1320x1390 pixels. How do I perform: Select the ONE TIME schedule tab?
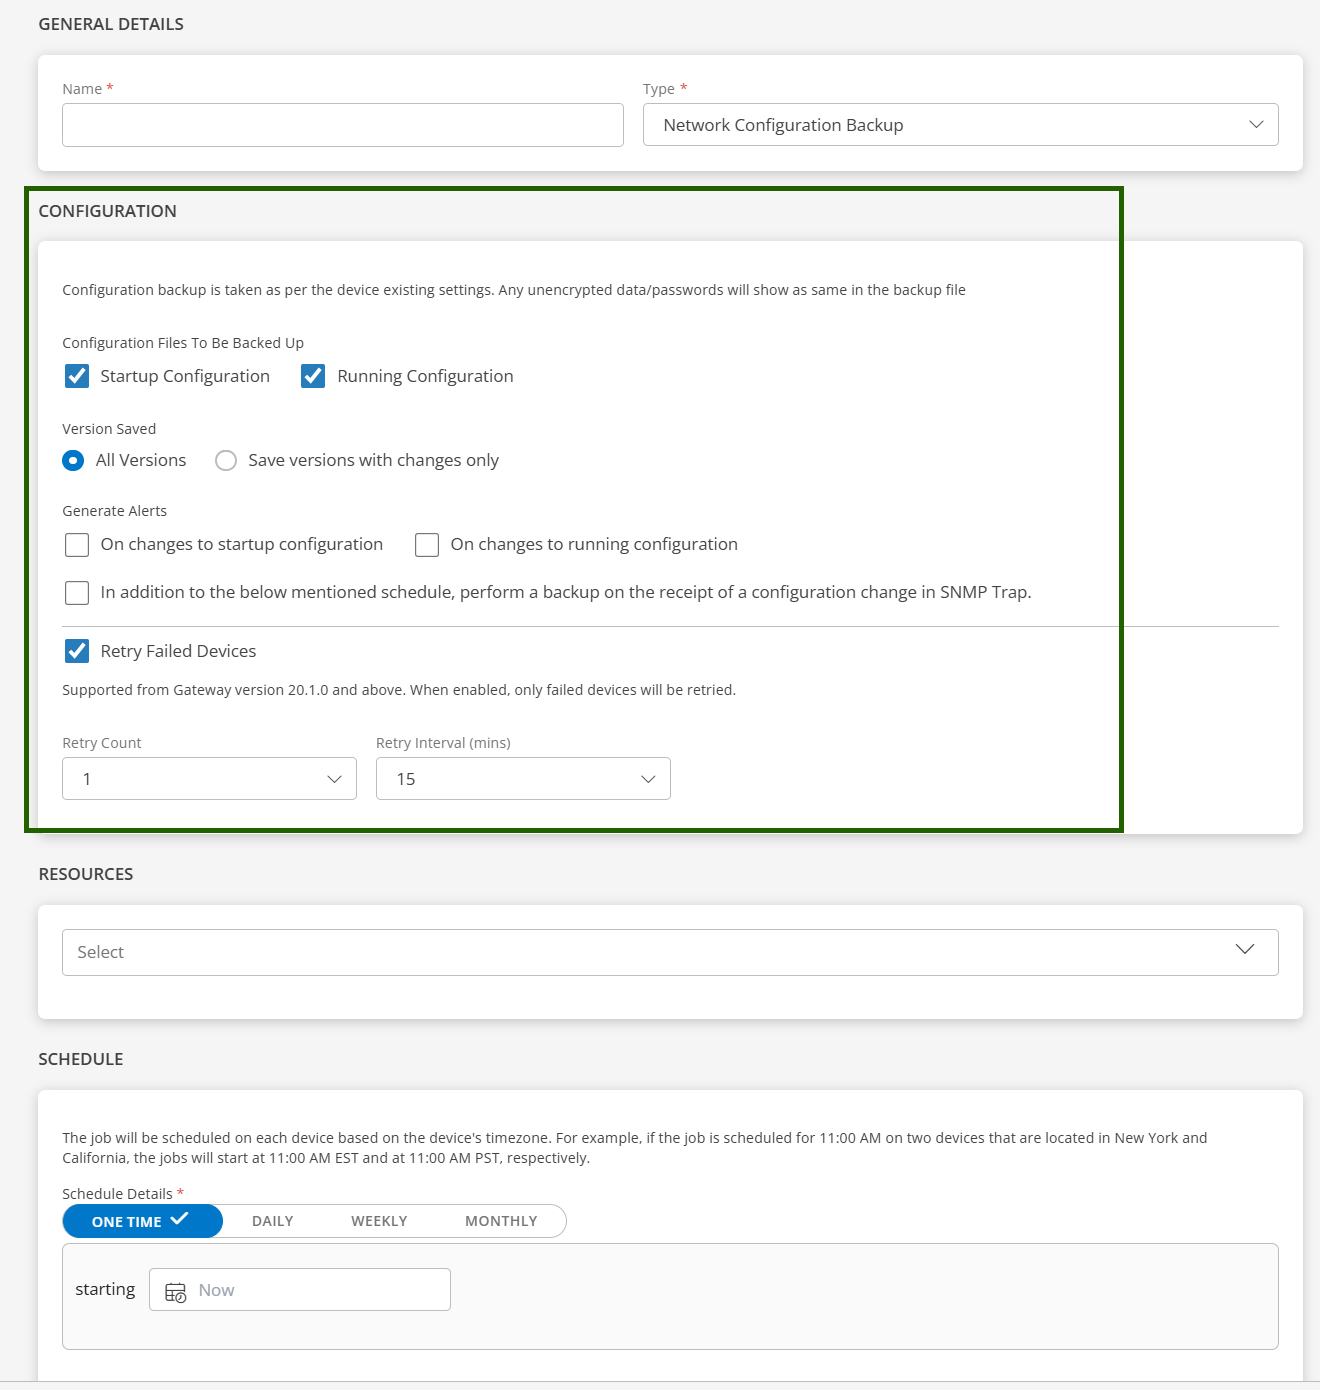click(x=141, y=1221)
